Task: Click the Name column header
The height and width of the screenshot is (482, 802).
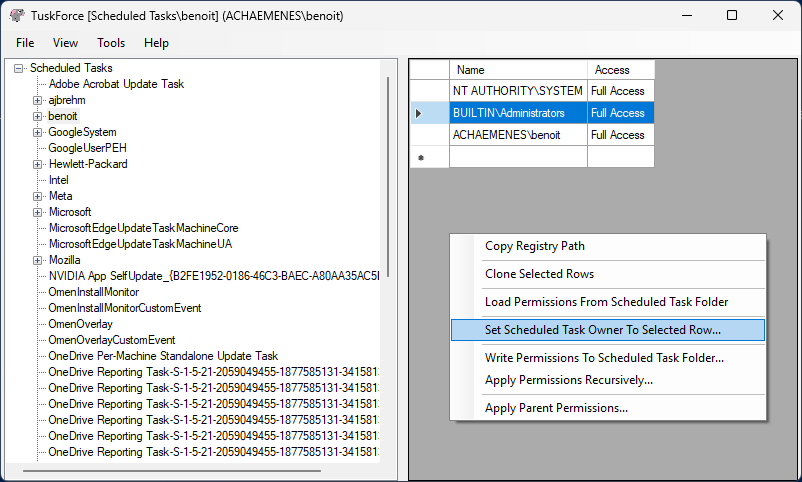Action: click(470, 70)
